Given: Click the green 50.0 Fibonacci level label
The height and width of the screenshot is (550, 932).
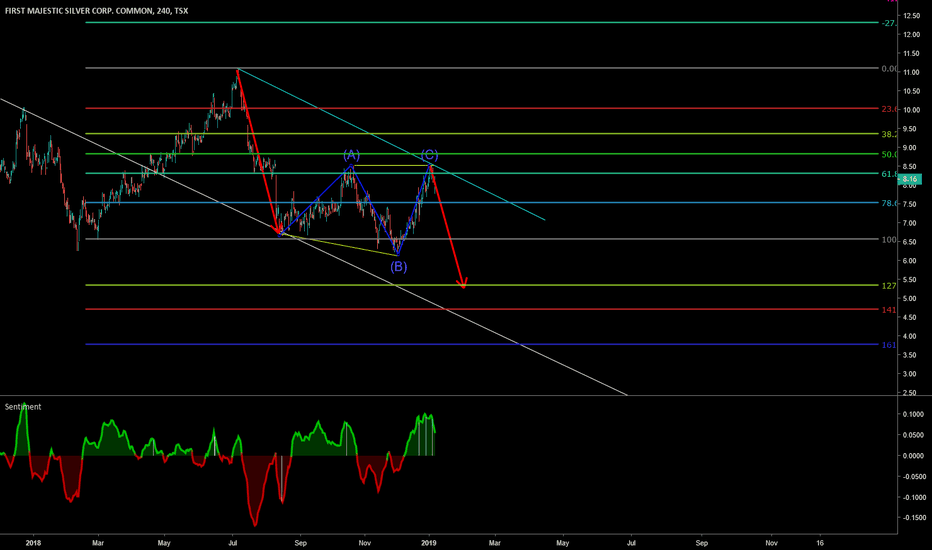Looking at the screenshot, I should tap(889, 155).
